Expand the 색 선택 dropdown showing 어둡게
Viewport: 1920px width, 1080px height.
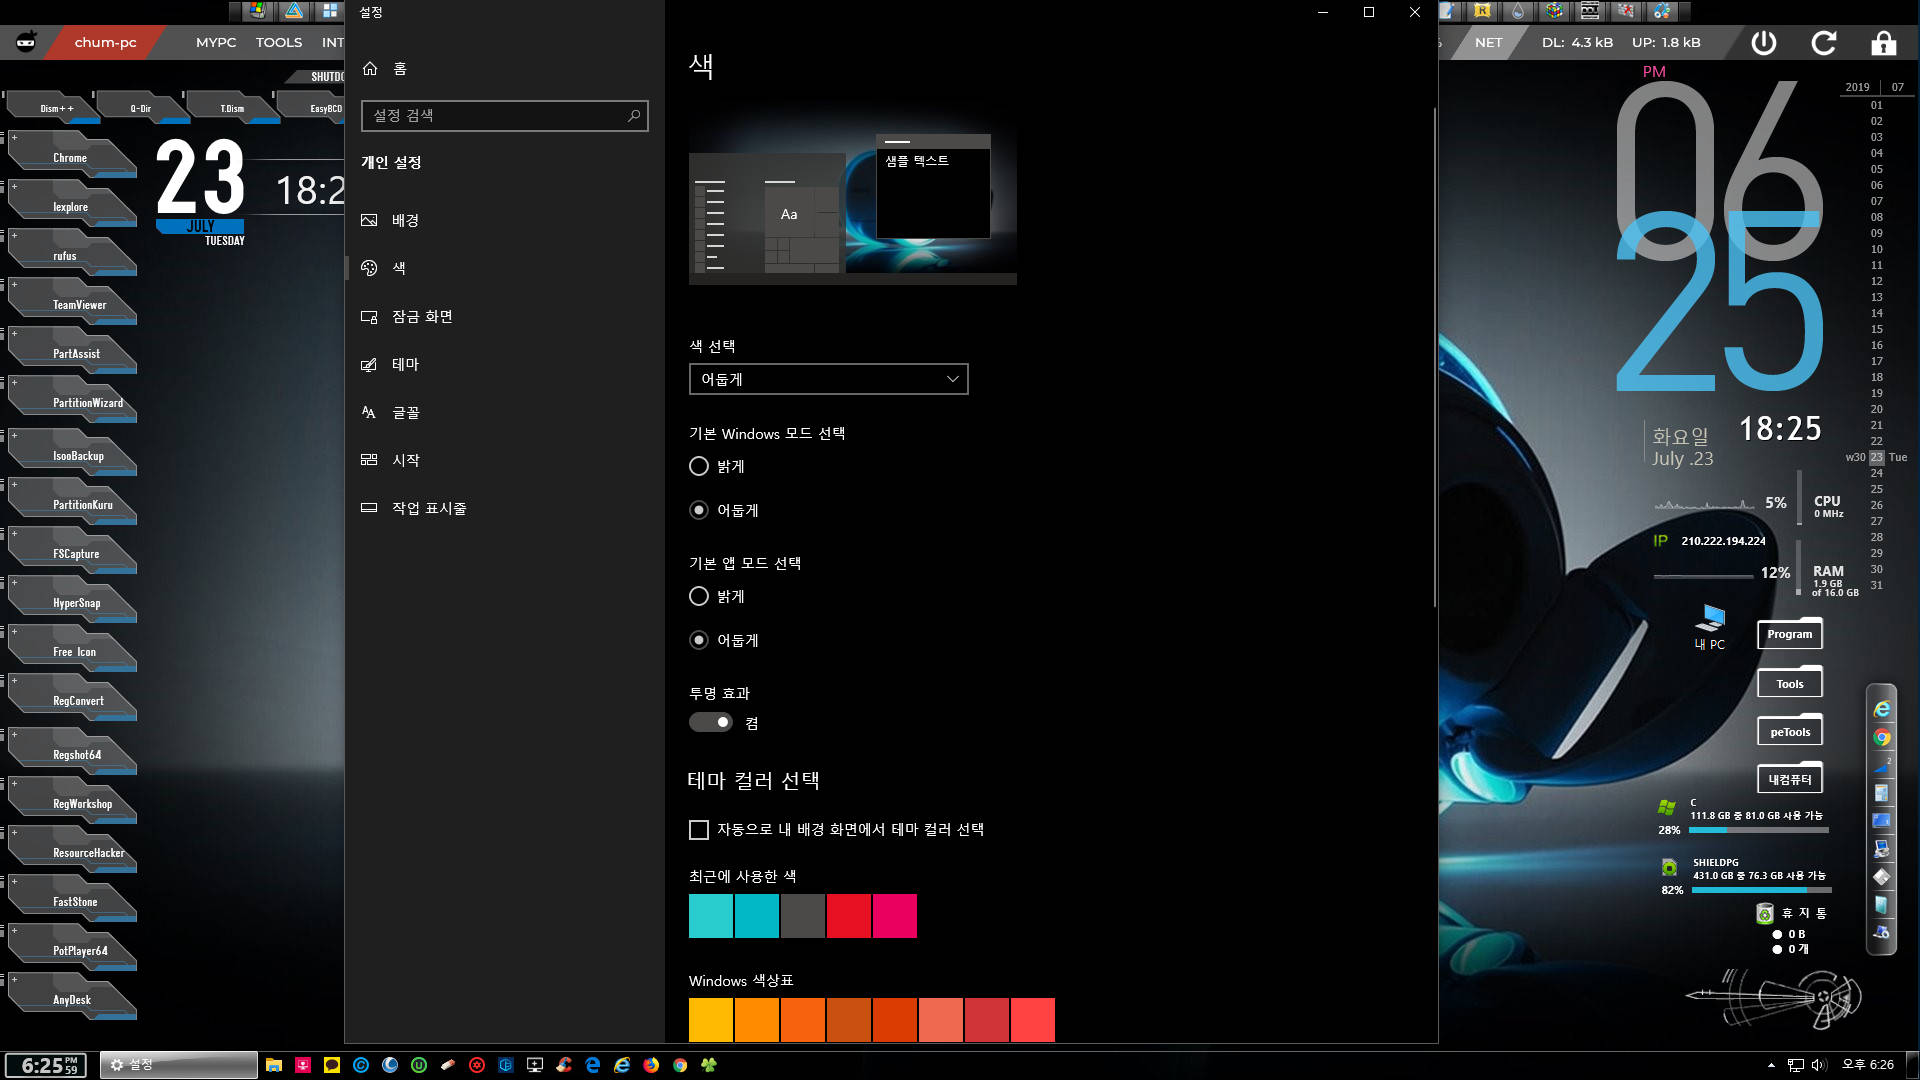coord(828,379)
